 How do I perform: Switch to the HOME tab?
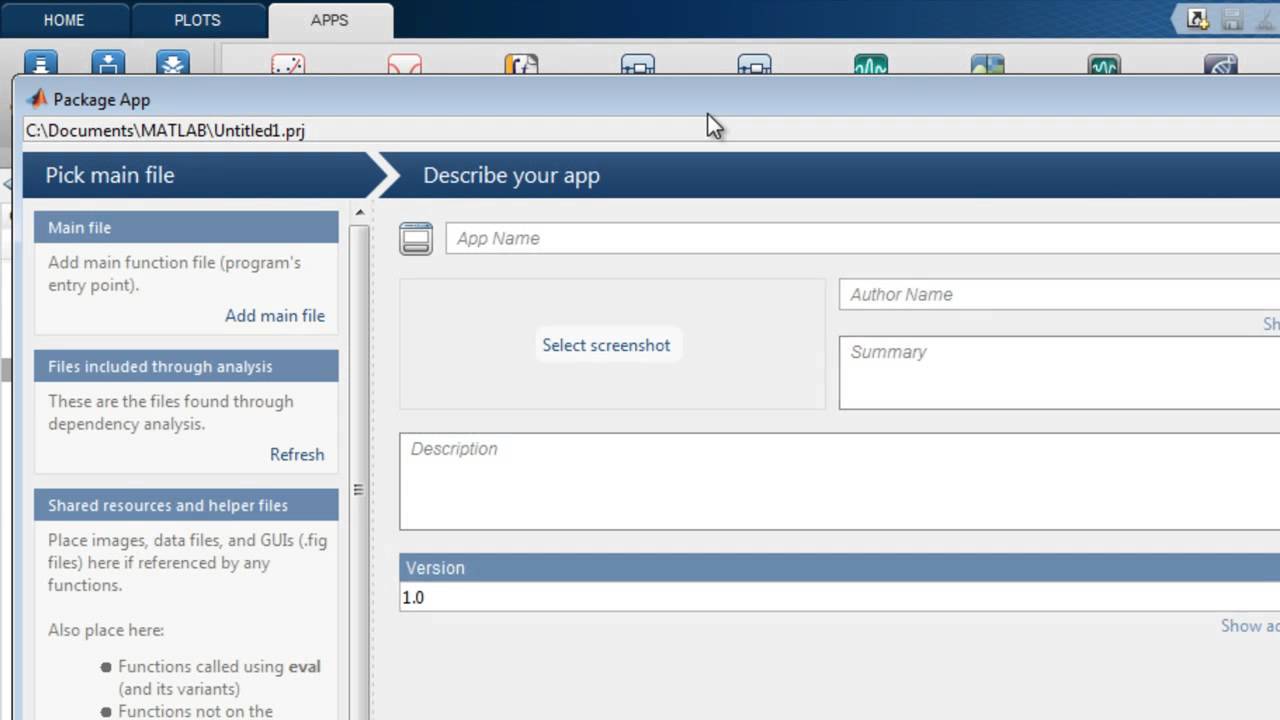click(x=64, y=20)
